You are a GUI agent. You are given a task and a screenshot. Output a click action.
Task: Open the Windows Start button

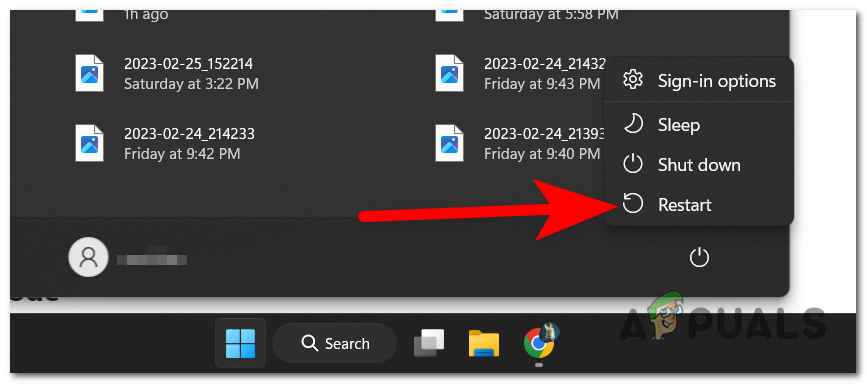point(241,343)
